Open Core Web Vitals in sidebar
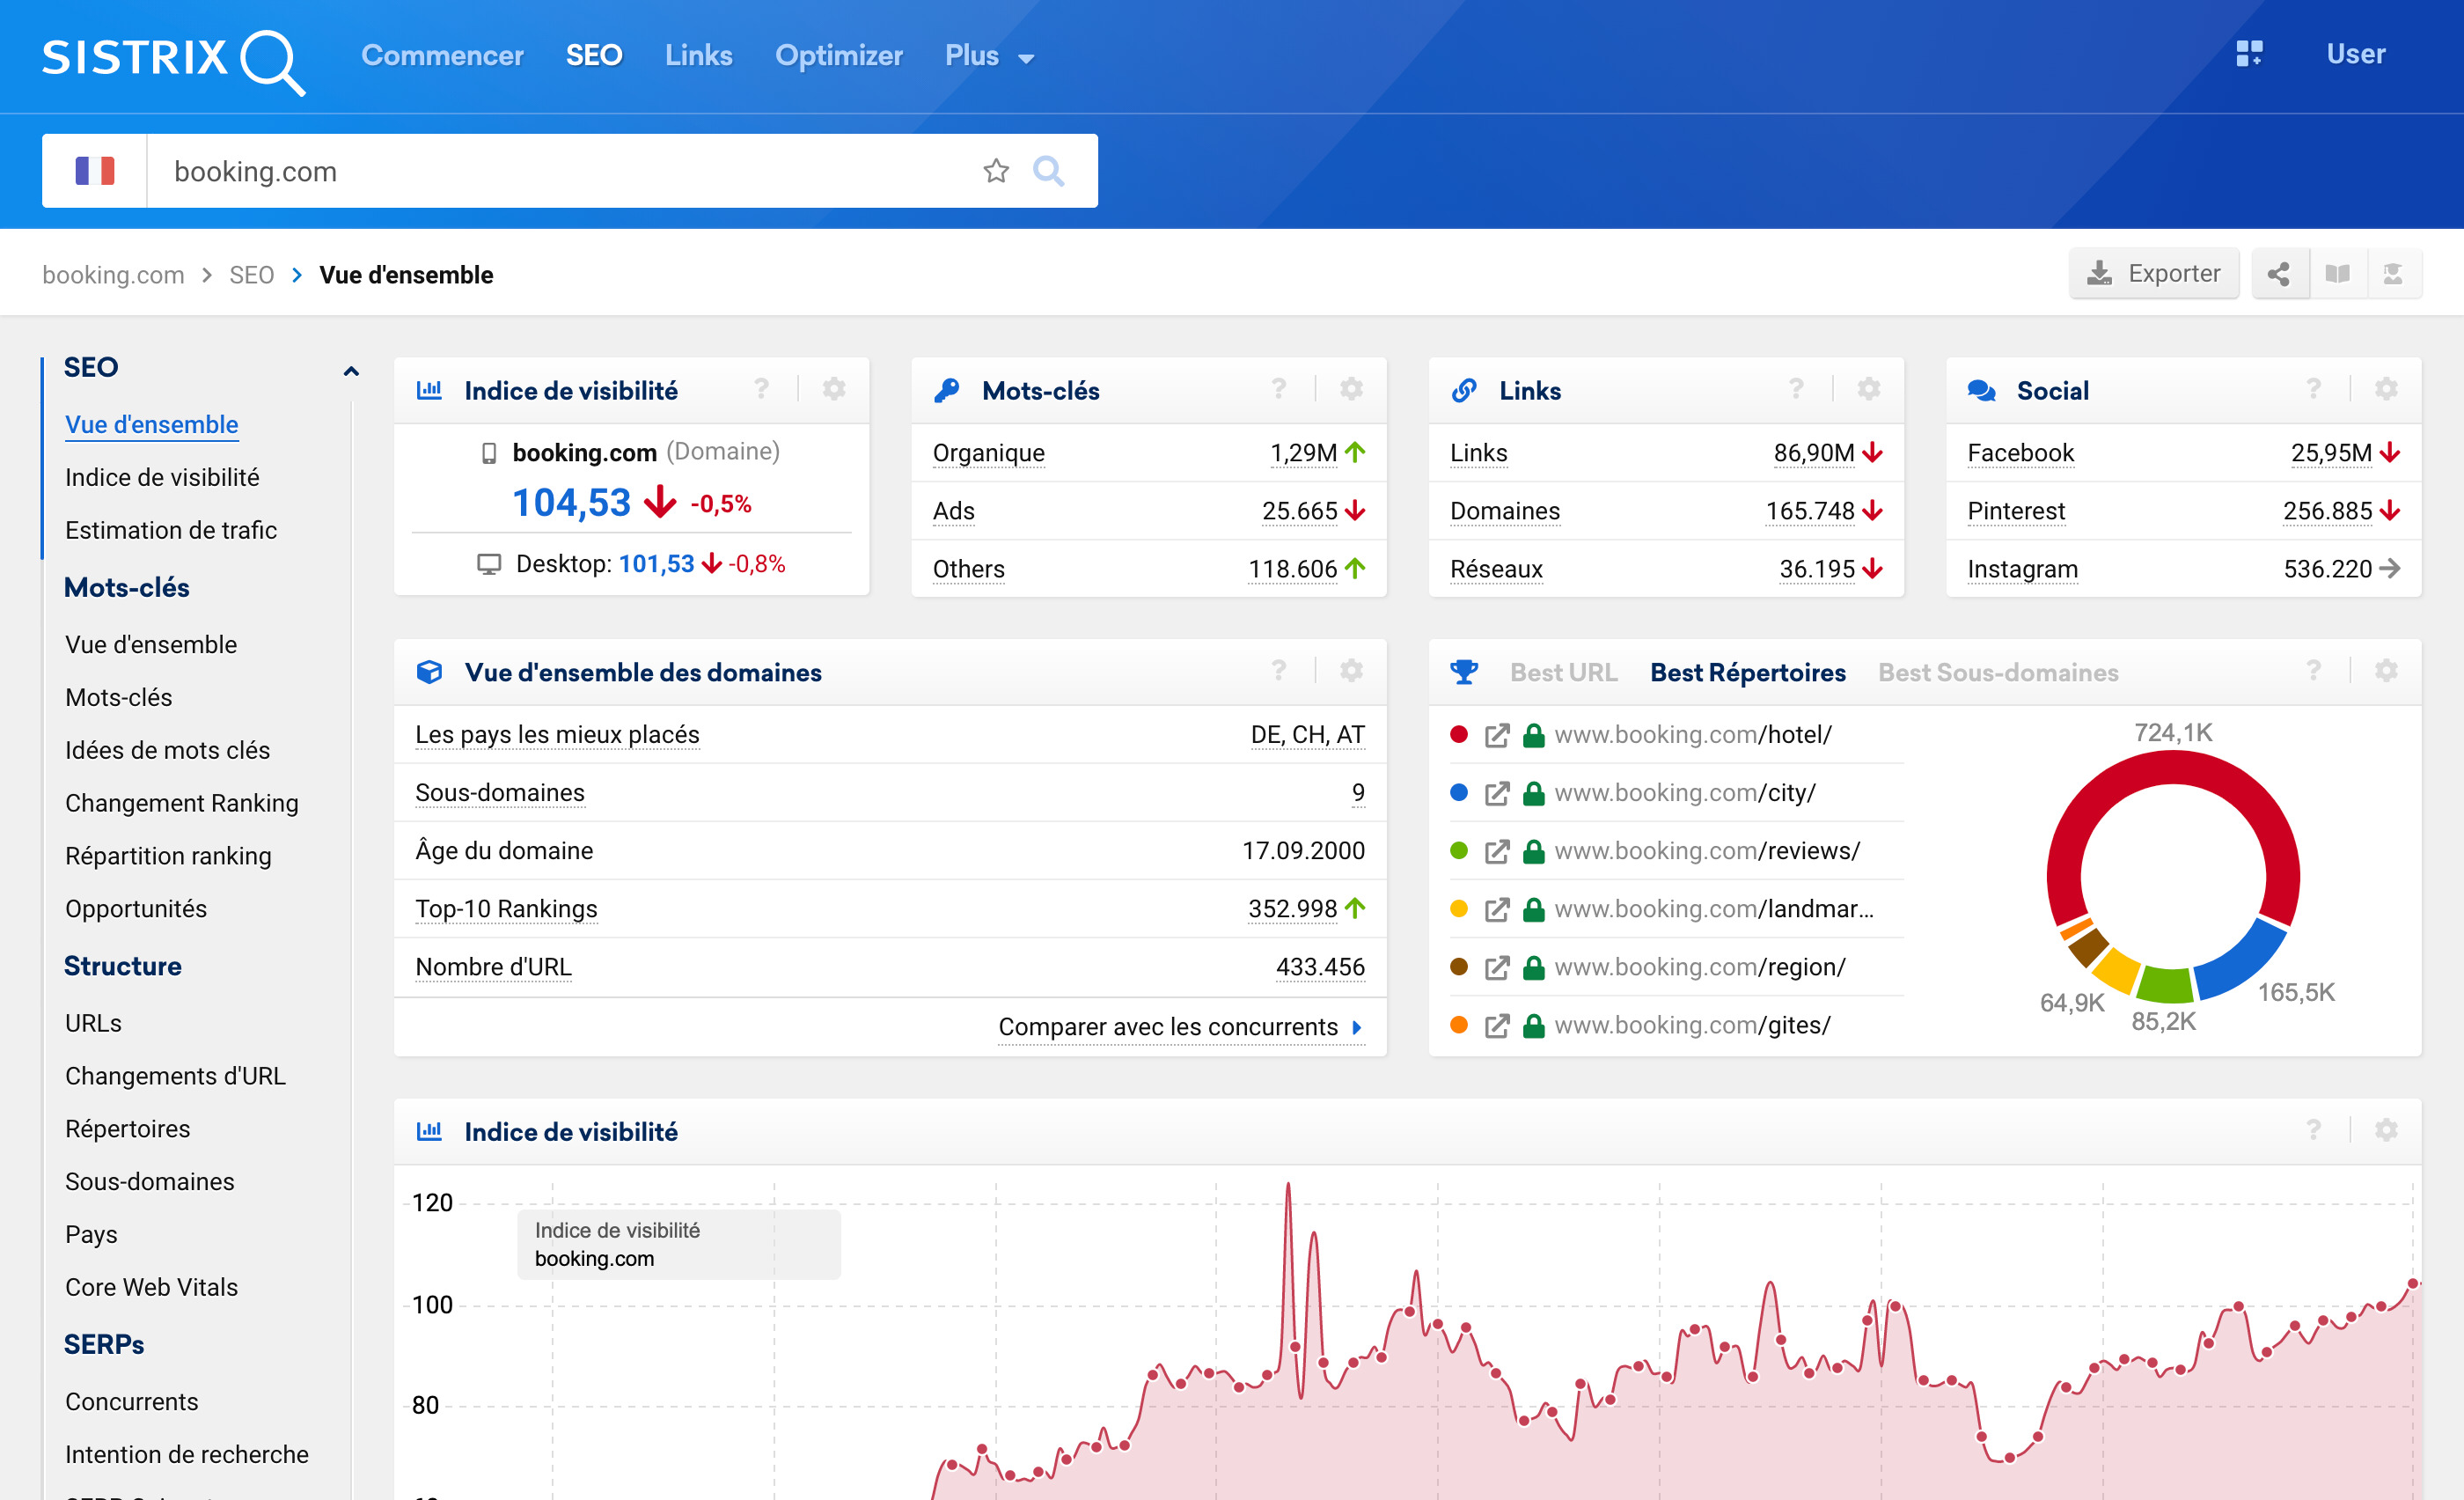This screenshot has height=1500, width=2464. [x=151, y=1288]
